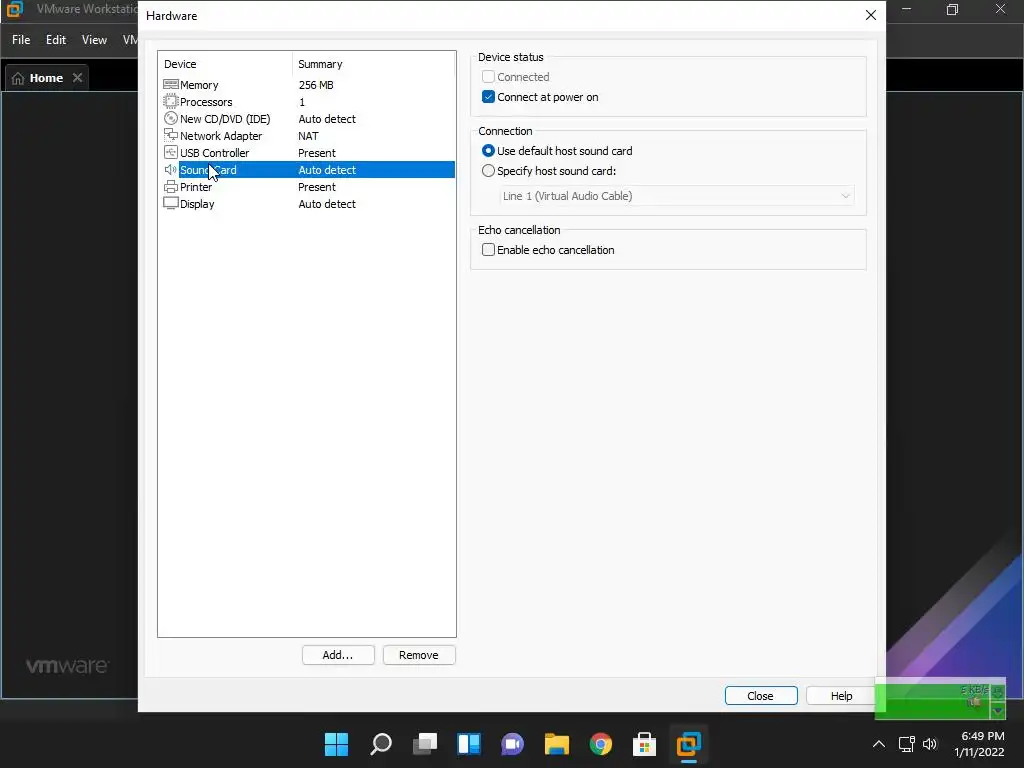1024x768 pixels.
Task: Open Microsoft Store from taskbar
Action: click(x=645, y=744)
